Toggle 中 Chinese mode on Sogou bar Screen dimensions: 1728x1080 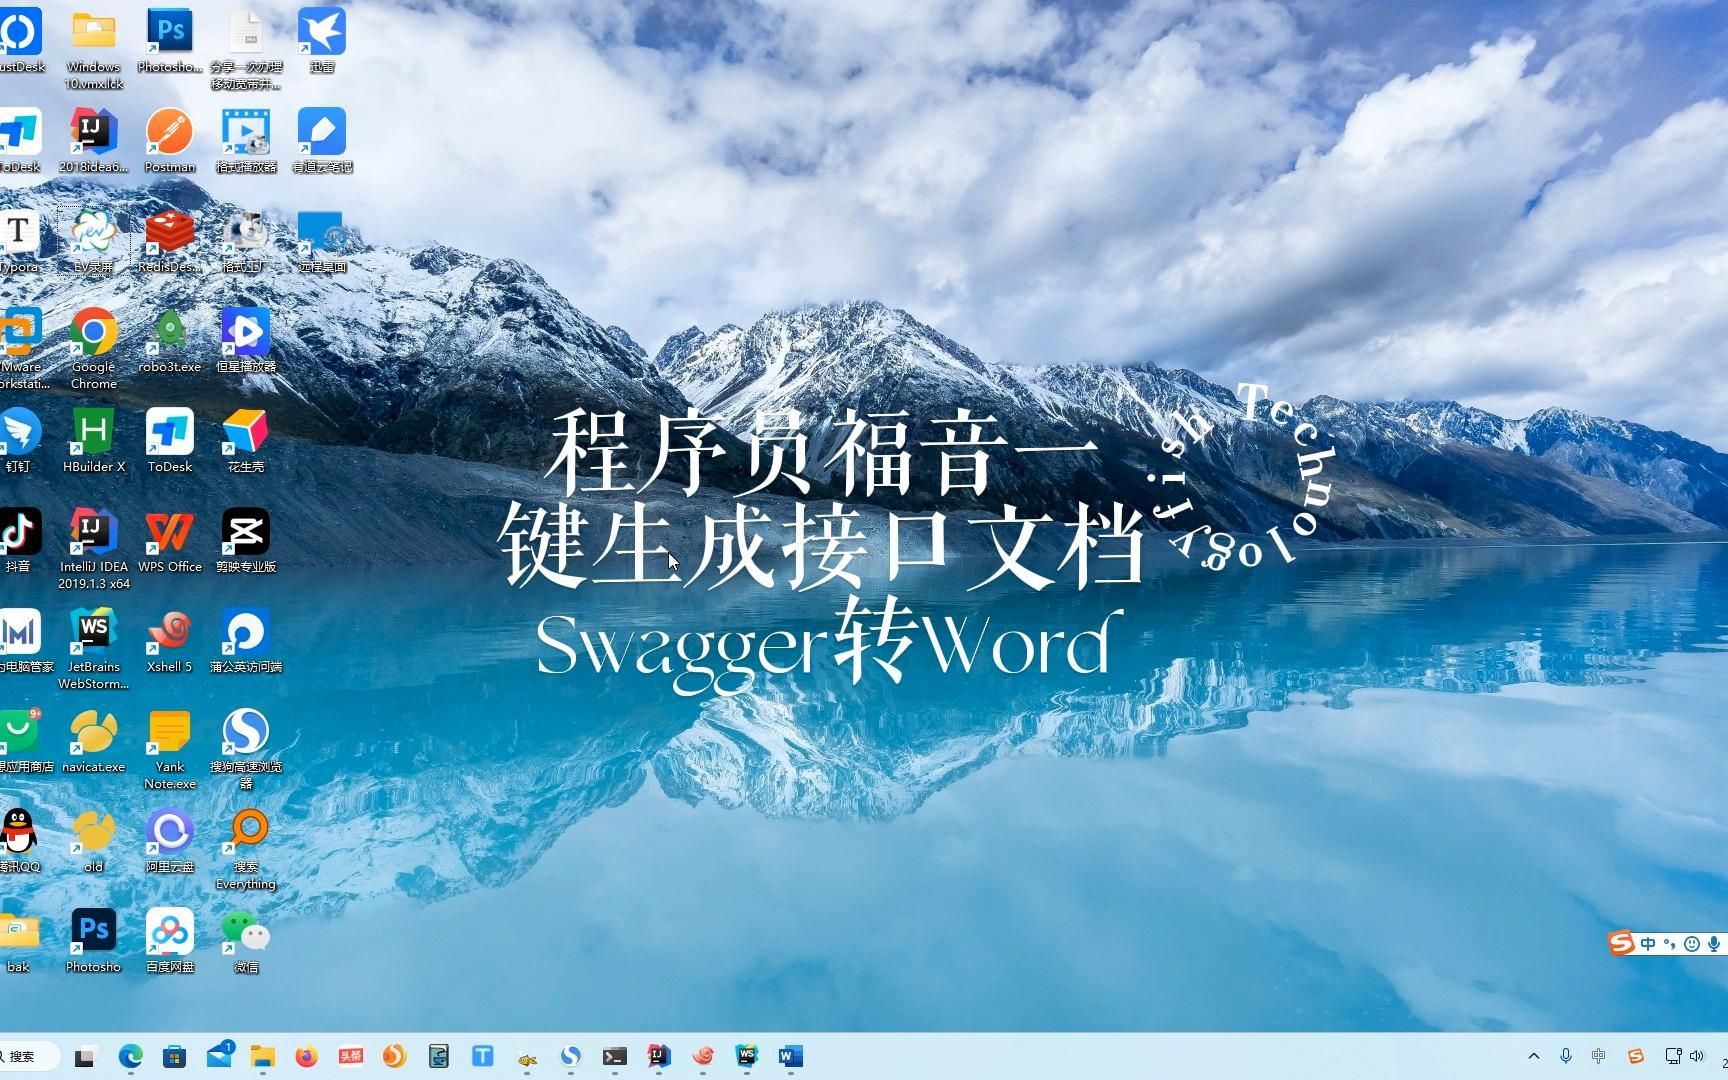(1648, 944)
